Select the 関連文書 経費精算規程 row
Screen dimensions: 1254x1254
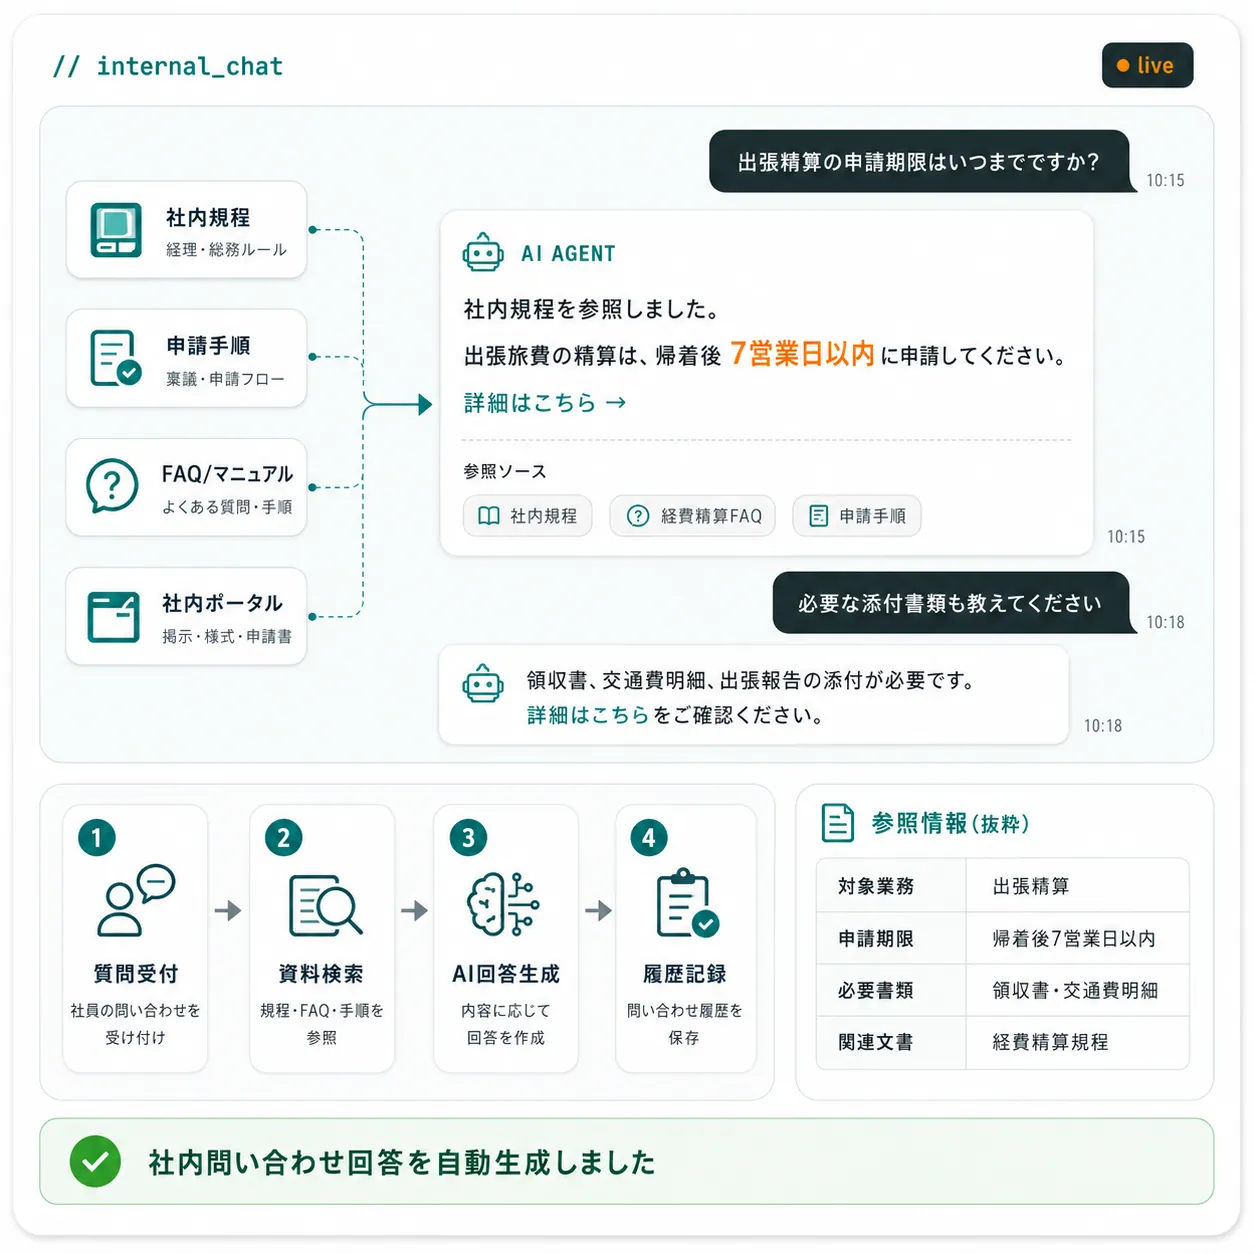pos(1002,1042)
